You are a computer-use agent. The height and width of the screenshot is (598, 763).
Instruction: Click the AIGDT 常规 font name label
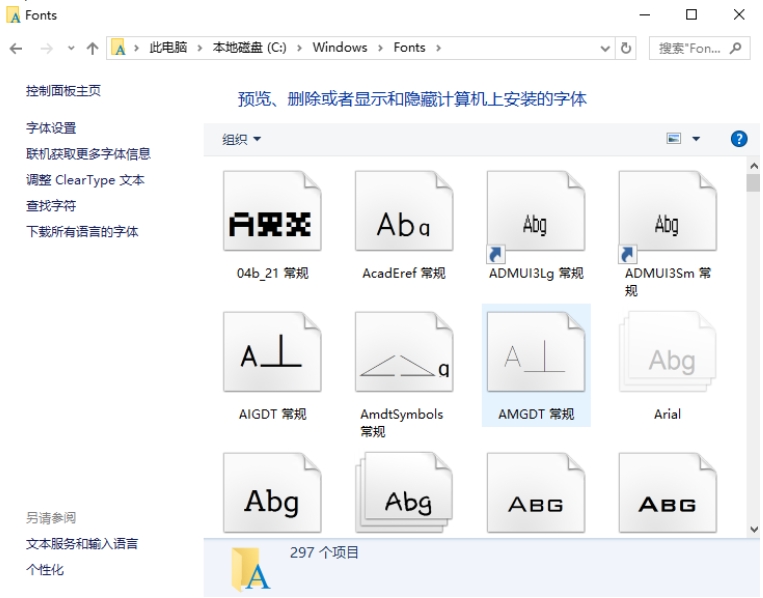[x=272, y=415]
